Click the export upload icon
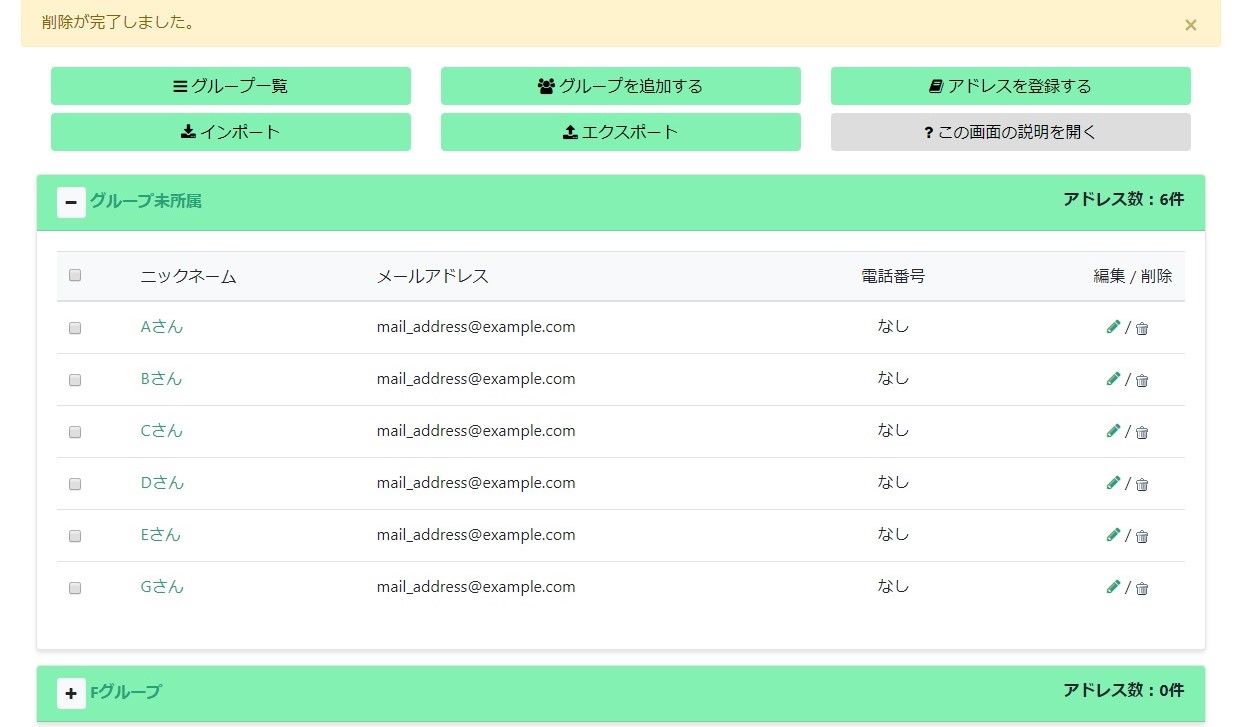 click(x=570, y=132)
